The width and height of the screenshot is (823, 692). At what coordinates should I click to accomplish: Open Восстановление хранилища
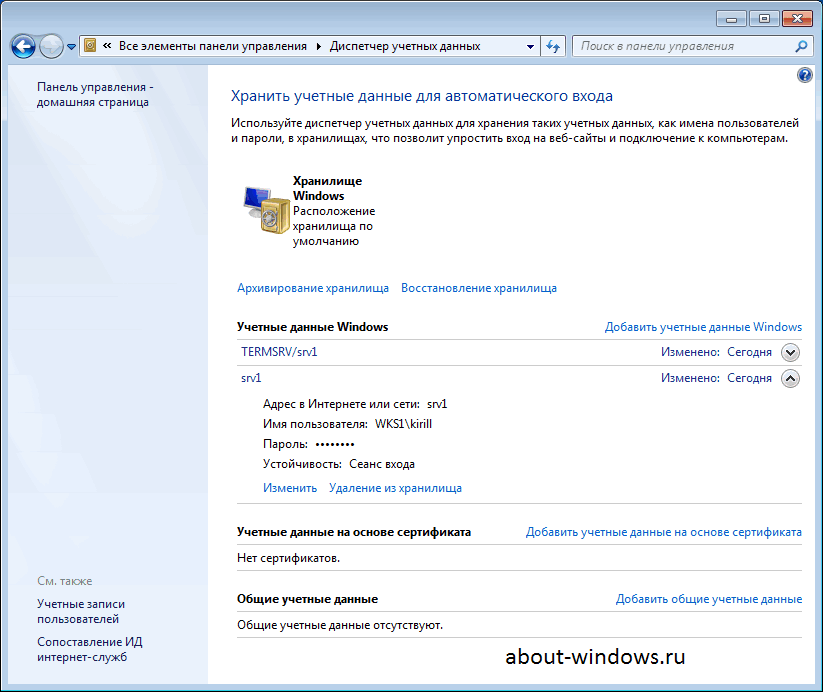(x=478, y=287)
